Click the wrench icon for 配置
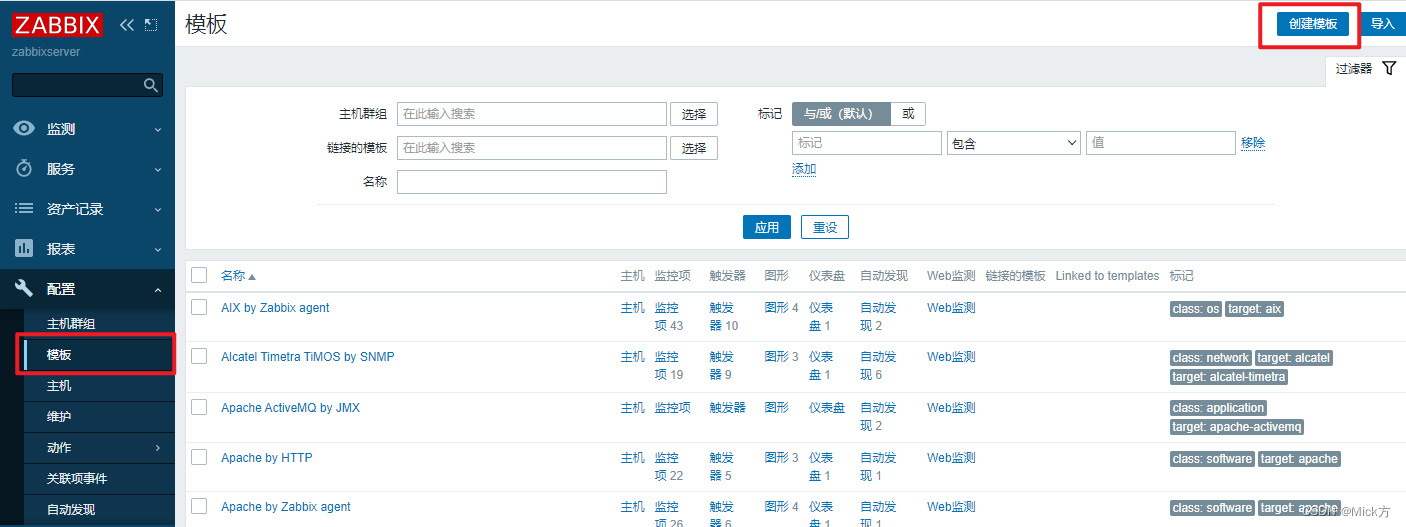 point(24,289)
